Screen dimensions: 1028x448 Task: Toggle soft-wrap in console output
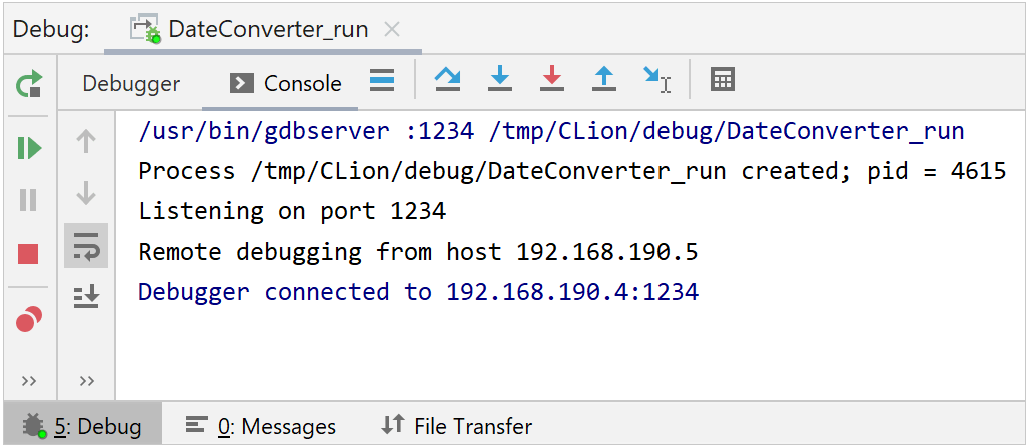86,246
